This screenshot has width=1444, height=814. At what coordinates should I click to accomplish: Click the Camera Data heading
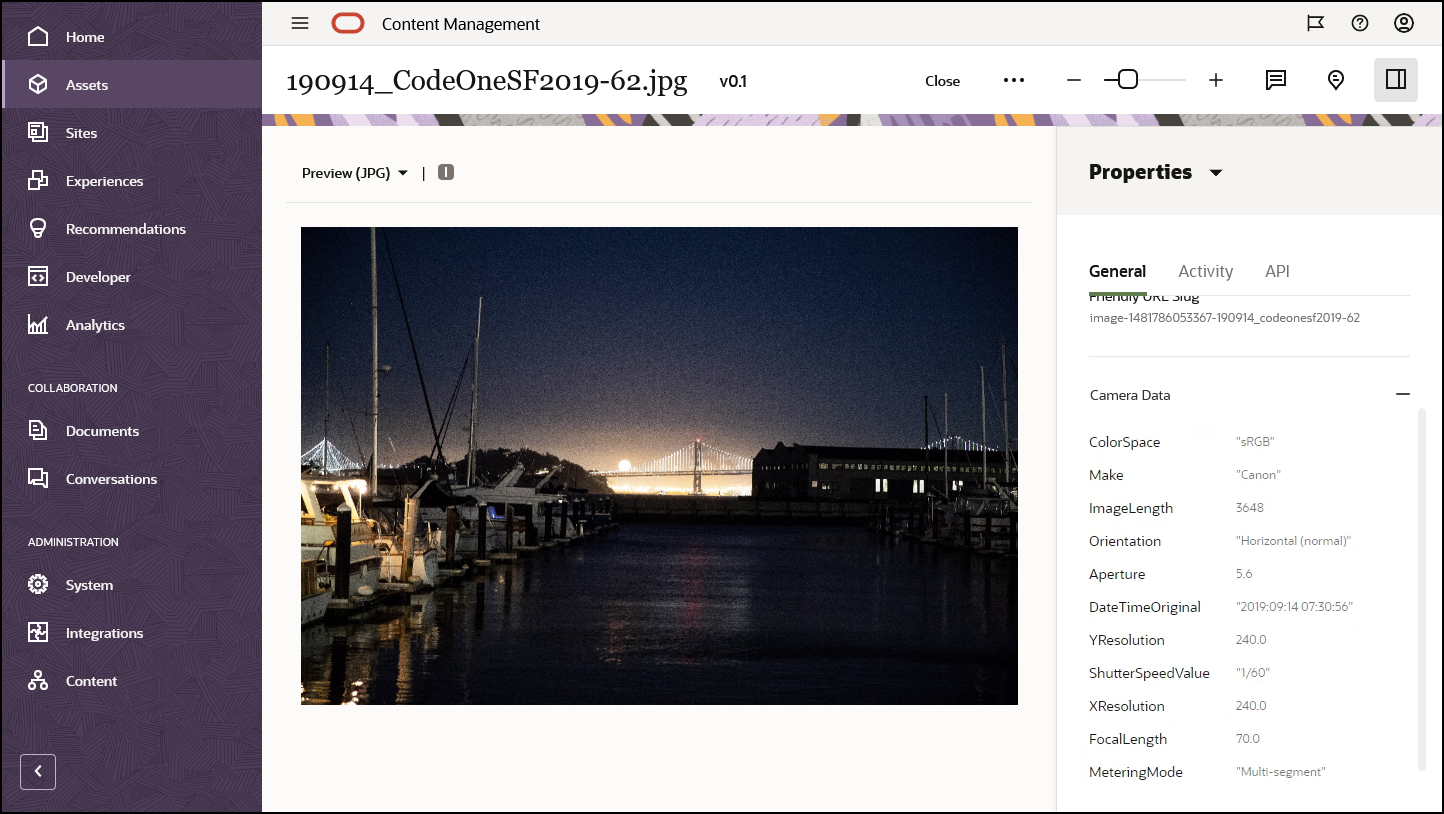(x=1130, y=395)
